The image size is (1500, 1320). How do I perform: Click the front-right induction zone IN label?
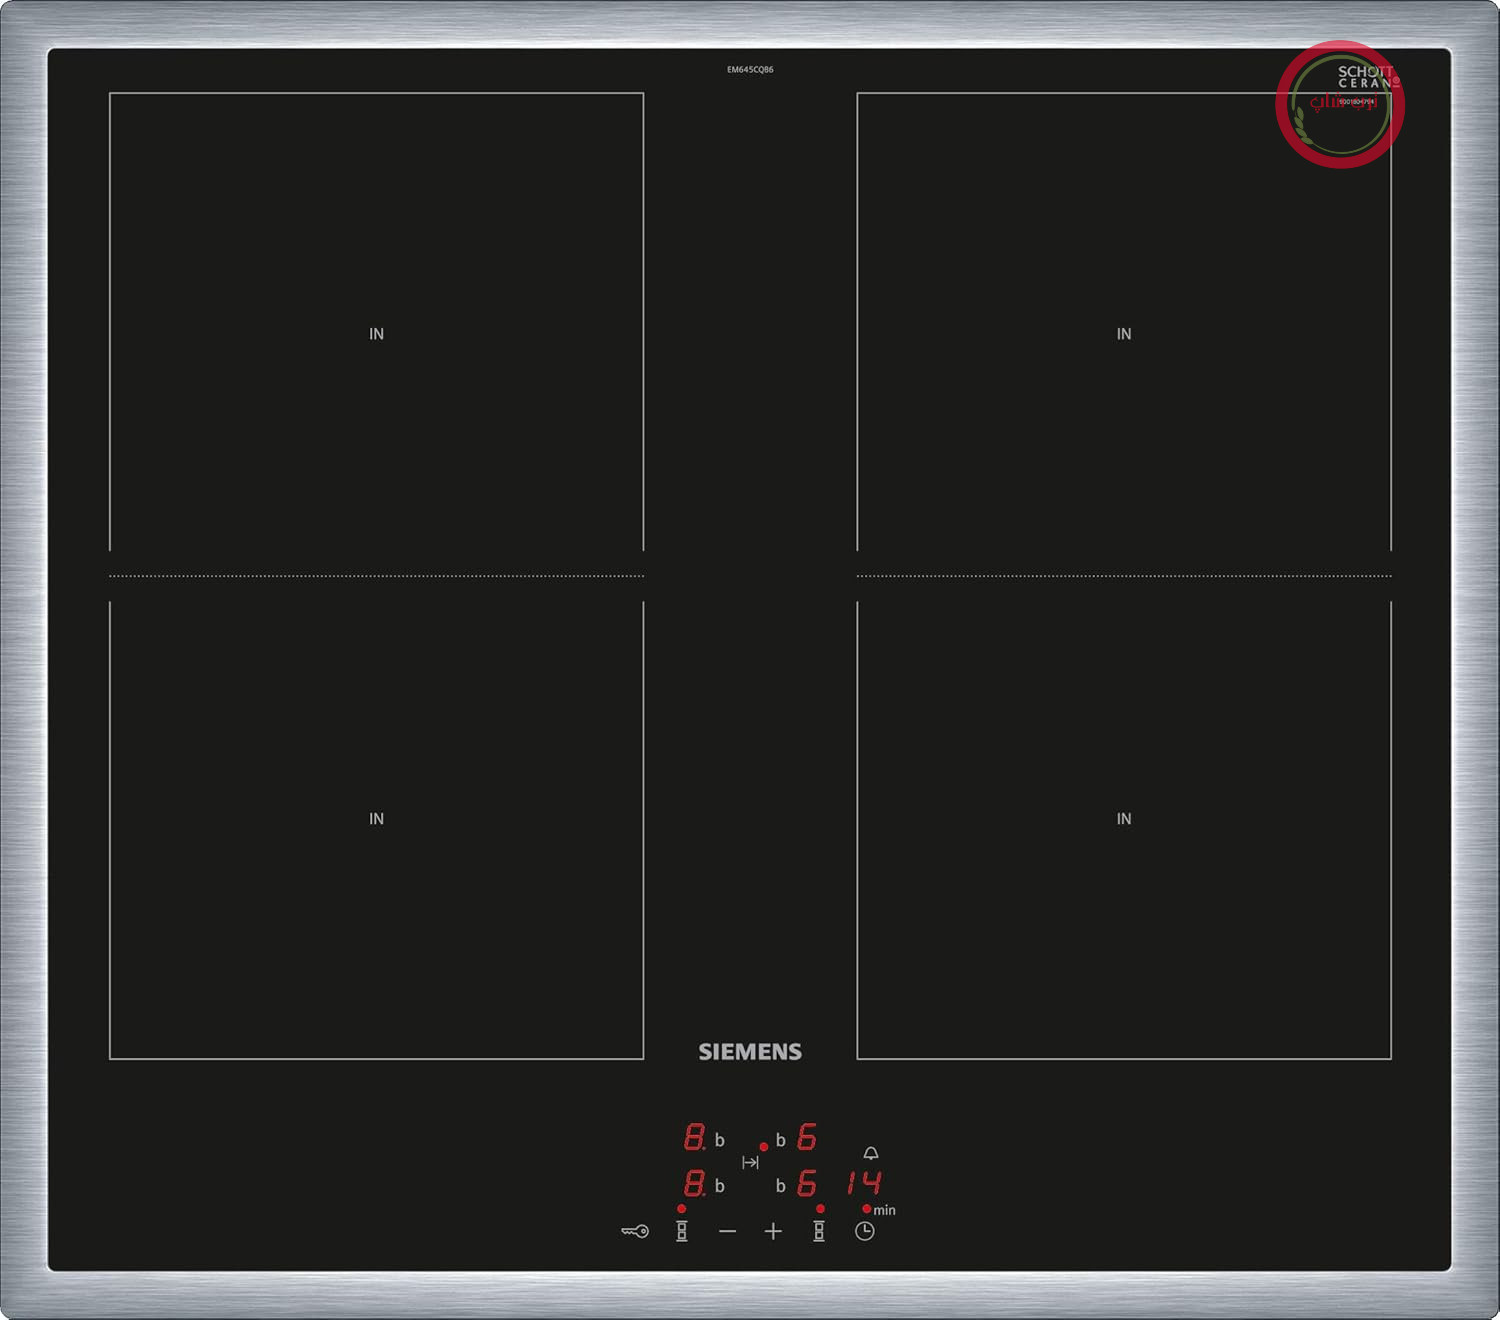point(1124,819)
